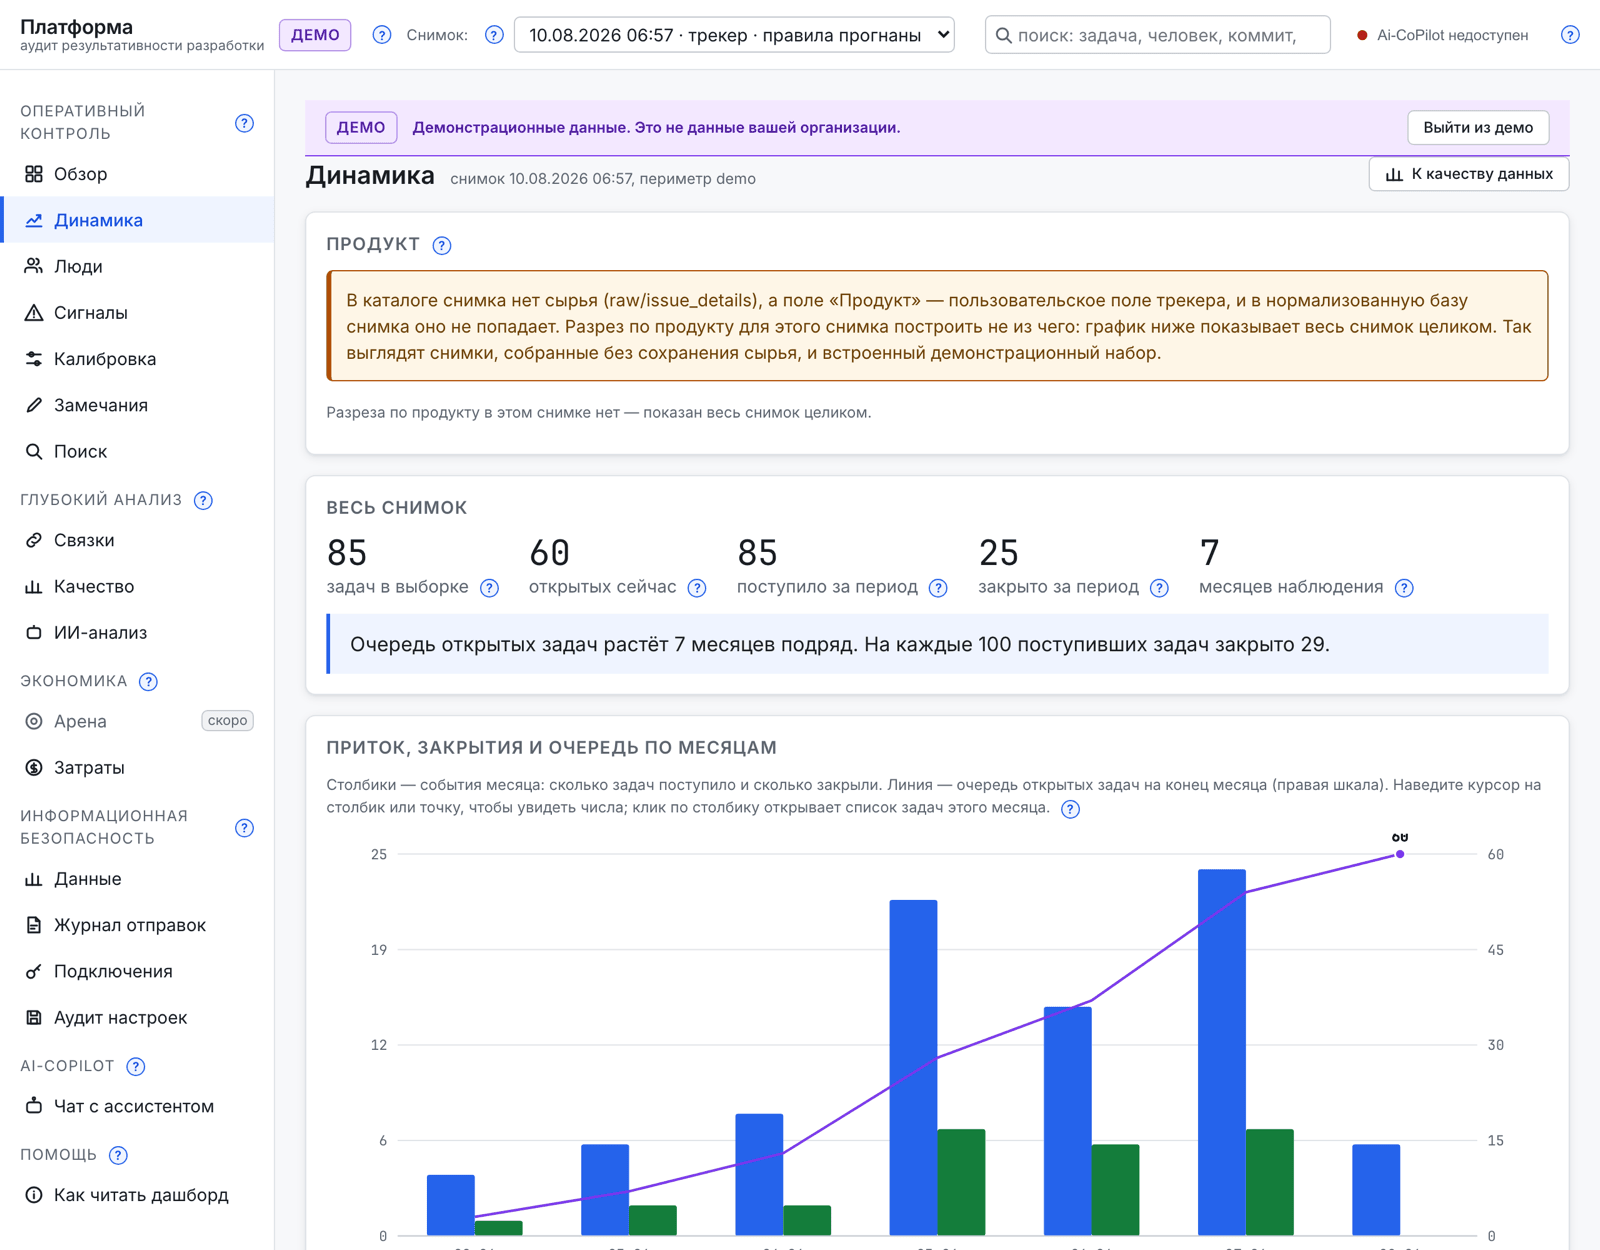The width and height of the screenshot is (1600, 1250).
Task: Open help for месяцев наблюдения metric
Action: (x=1404, y=588)
